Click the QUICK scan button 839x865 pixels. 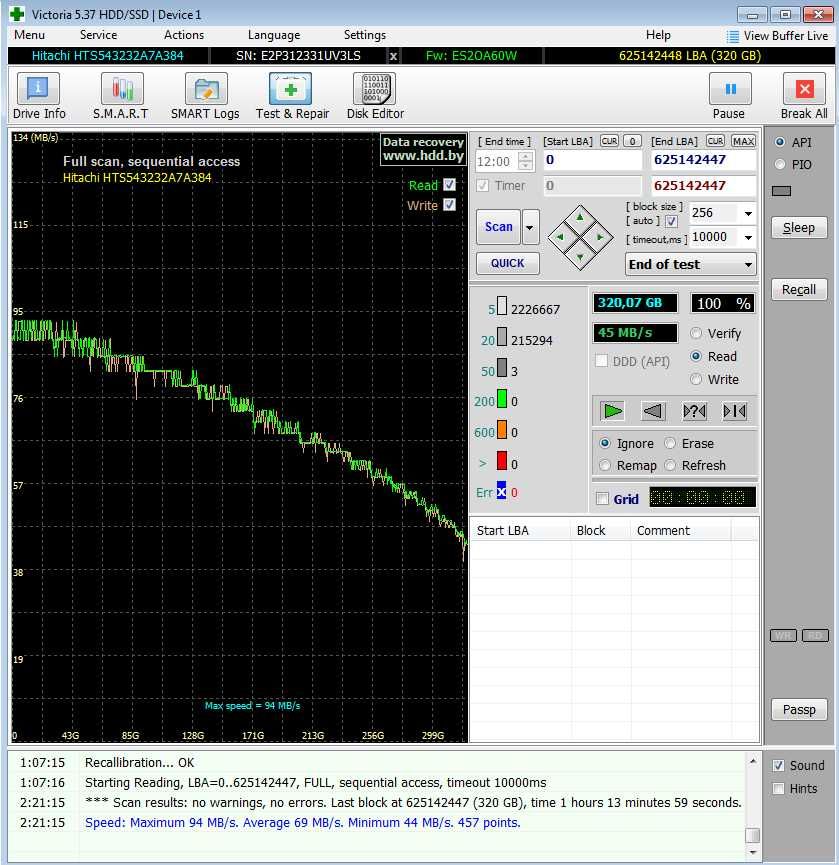pos(507,263)
